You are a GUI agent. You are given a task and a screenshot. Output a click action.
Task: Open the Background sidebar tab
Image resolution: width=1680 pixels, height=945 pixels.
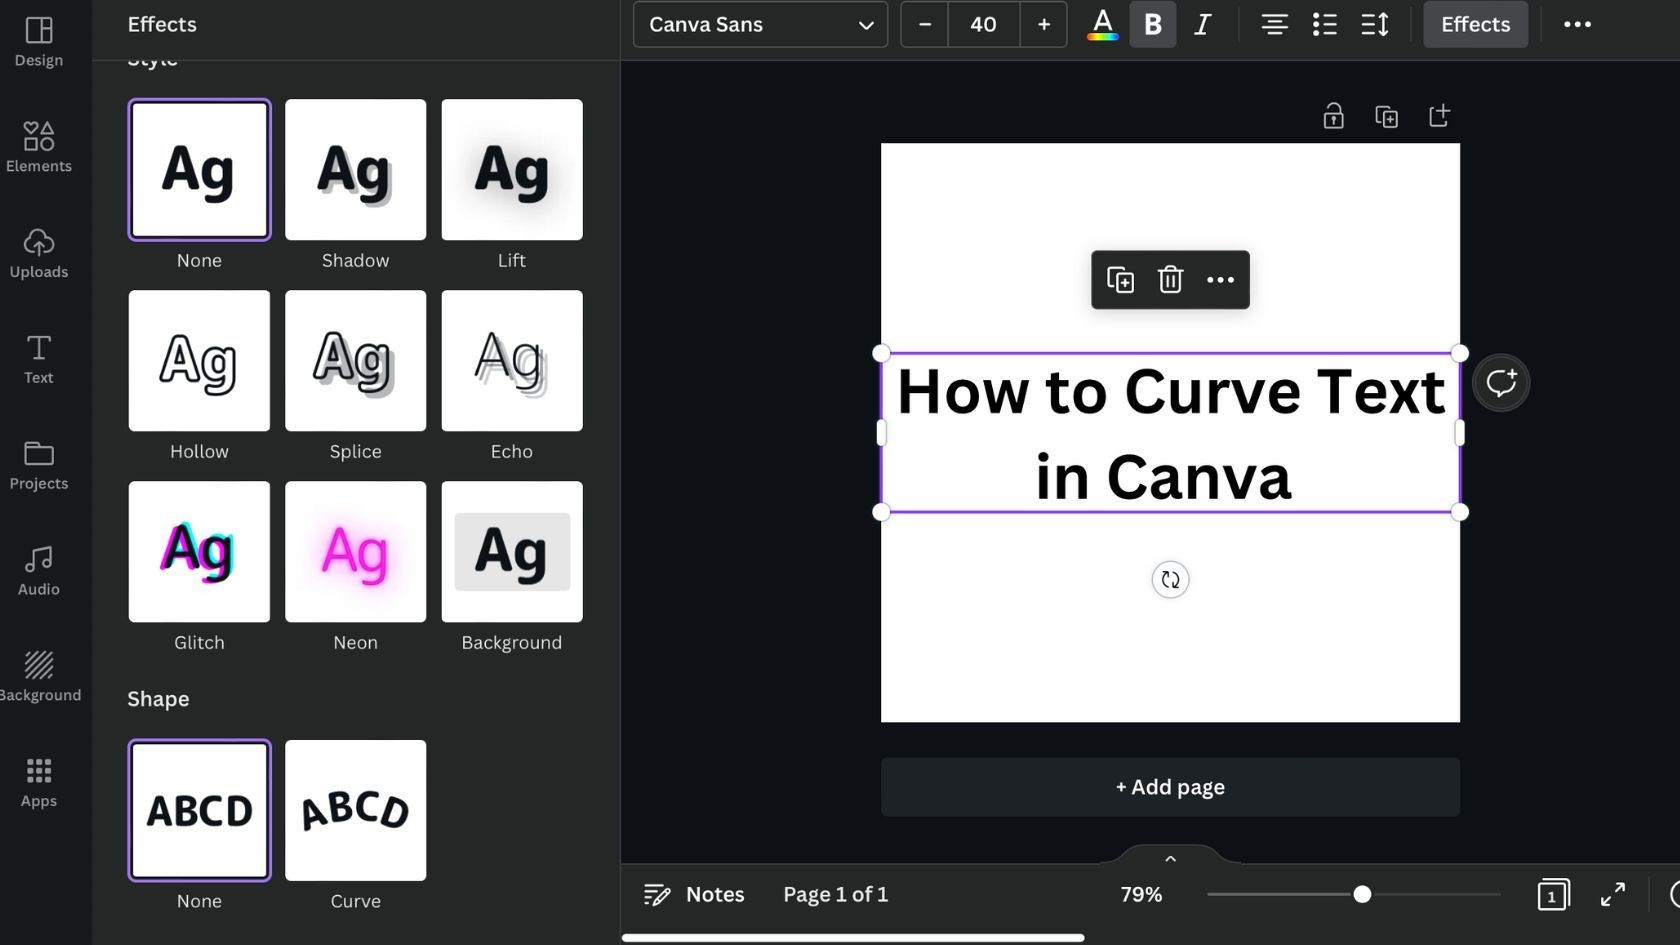tap(39, 677)
